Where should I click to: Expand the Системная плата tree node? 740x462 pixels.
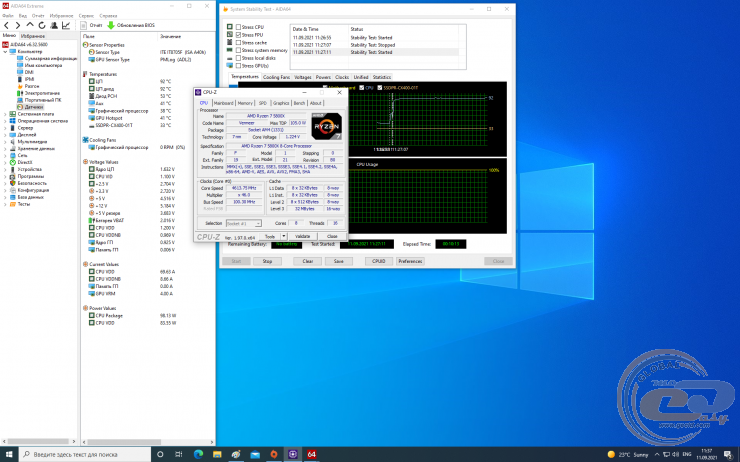[5, 114]
